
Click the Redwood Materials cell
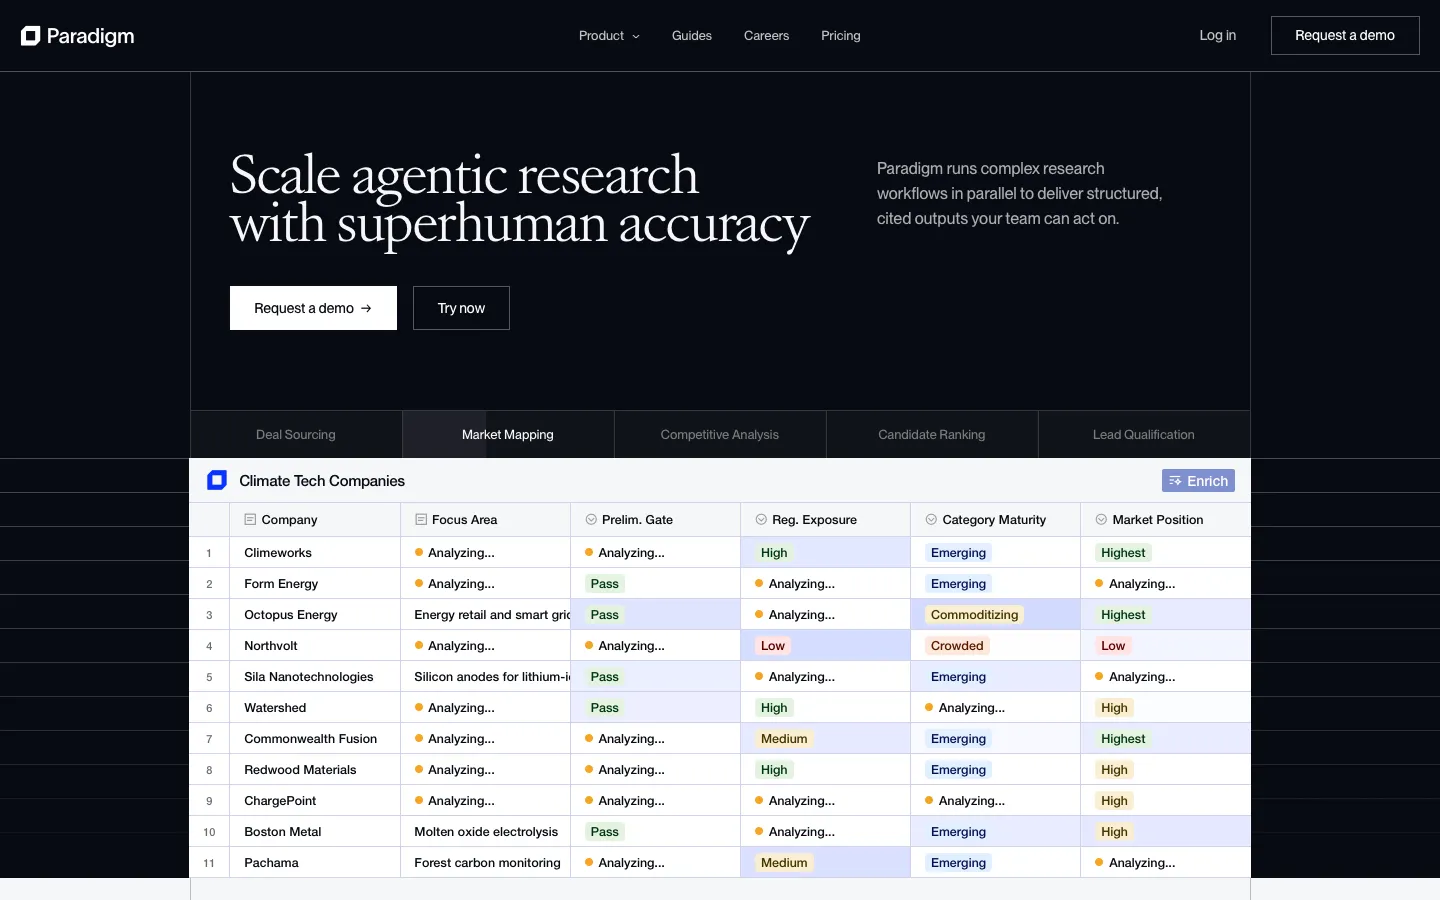315,770
